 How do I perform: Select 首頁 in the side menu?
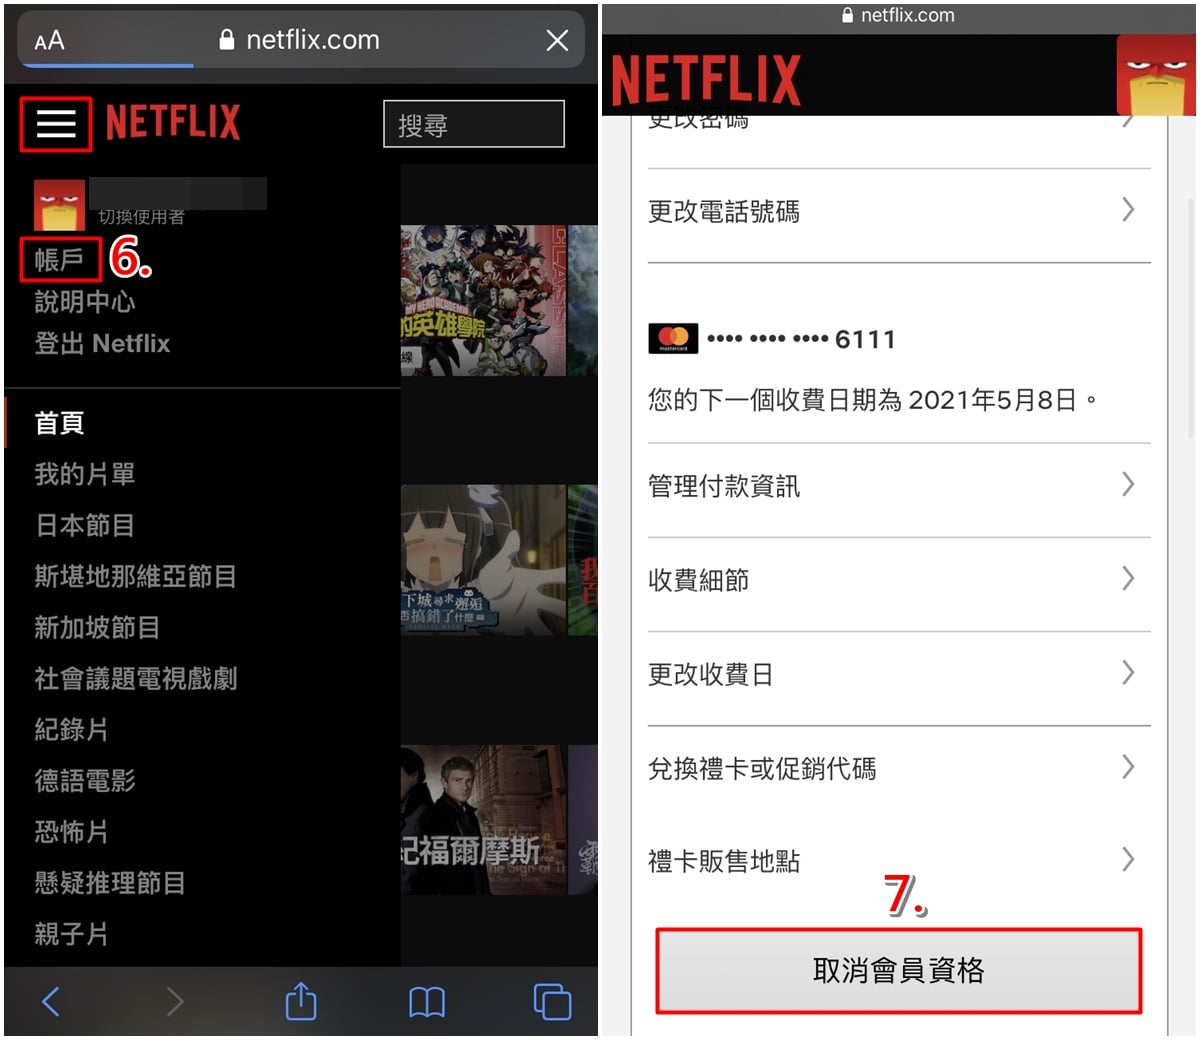click(x=59, y=423)
